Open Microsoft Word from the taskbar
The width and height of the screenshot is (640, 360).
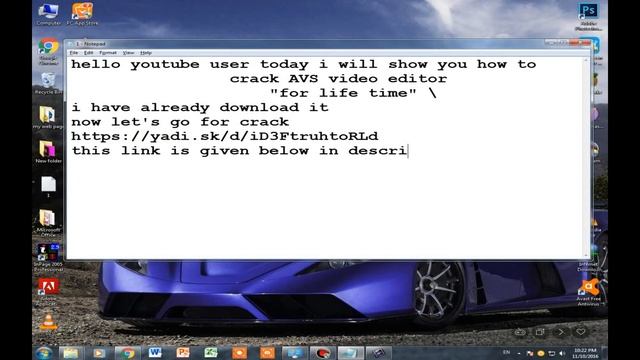click(155, 353)
